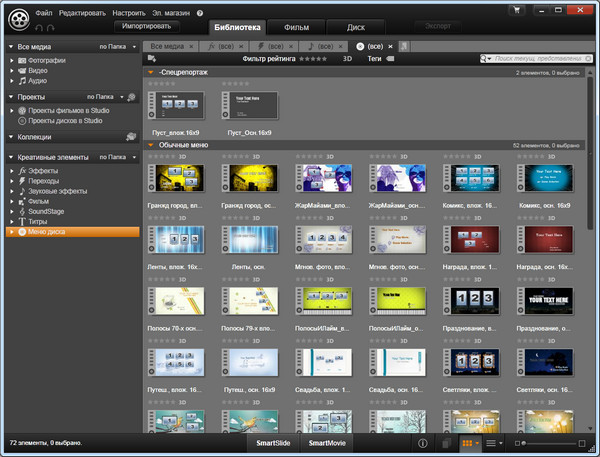Click the Pinnacle Studio film reel logo
The width and height of the screenshot is (600, 457).
tap(17, 17)
